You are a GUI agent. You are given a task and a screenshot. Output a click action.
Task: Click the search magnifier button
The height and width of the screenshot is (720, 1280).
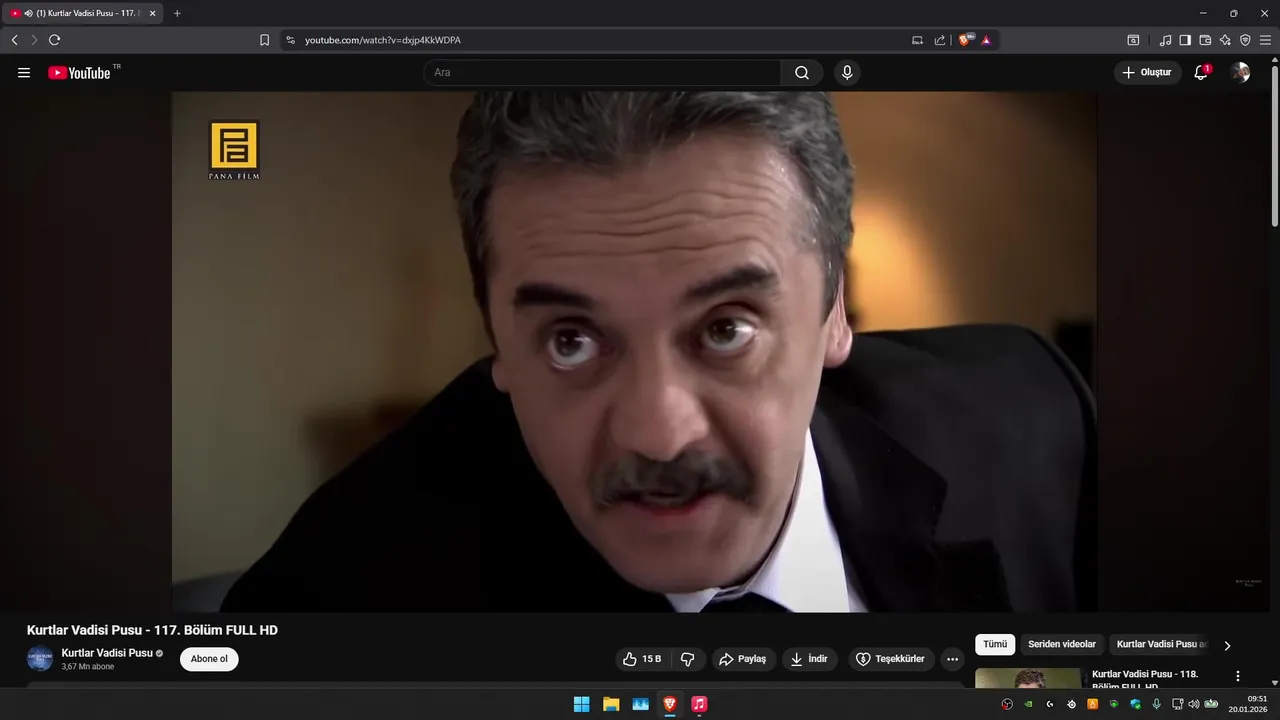(802, 73)
